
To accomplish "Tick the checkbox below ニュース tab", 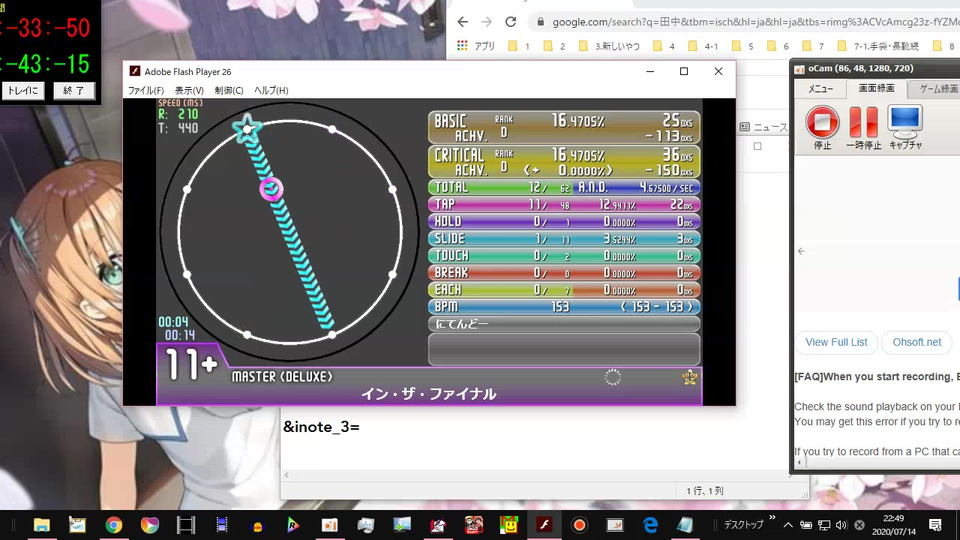I will point(757,146).
